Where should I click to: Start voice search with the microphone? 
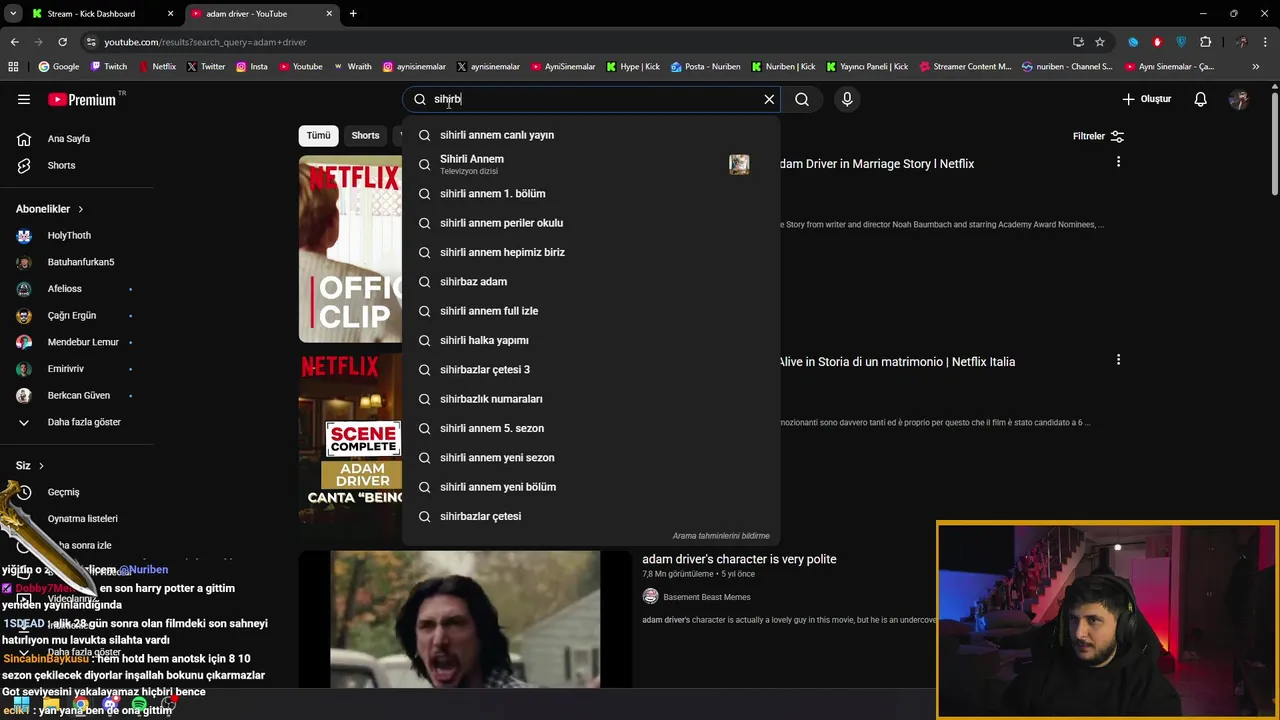click(847, 99)
